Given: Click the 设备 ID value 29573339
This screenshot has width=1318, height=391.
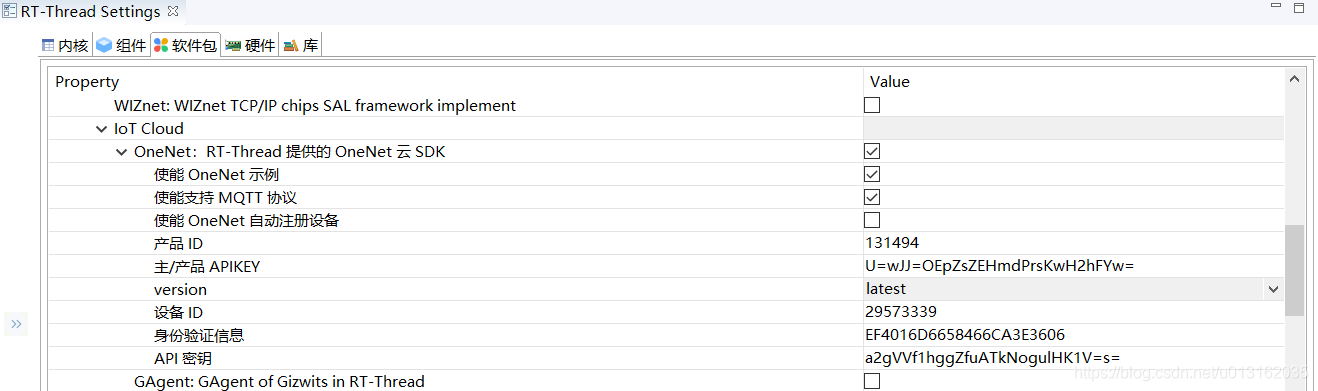Looking at the screenshot, I should (901, 312).
